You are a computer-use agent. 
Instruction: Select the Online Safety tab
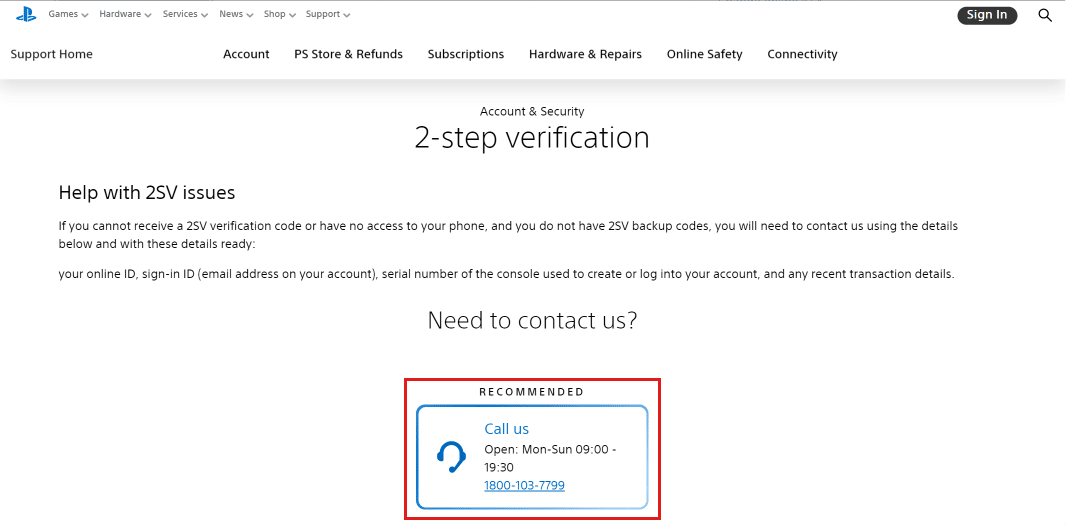(704, 54)
